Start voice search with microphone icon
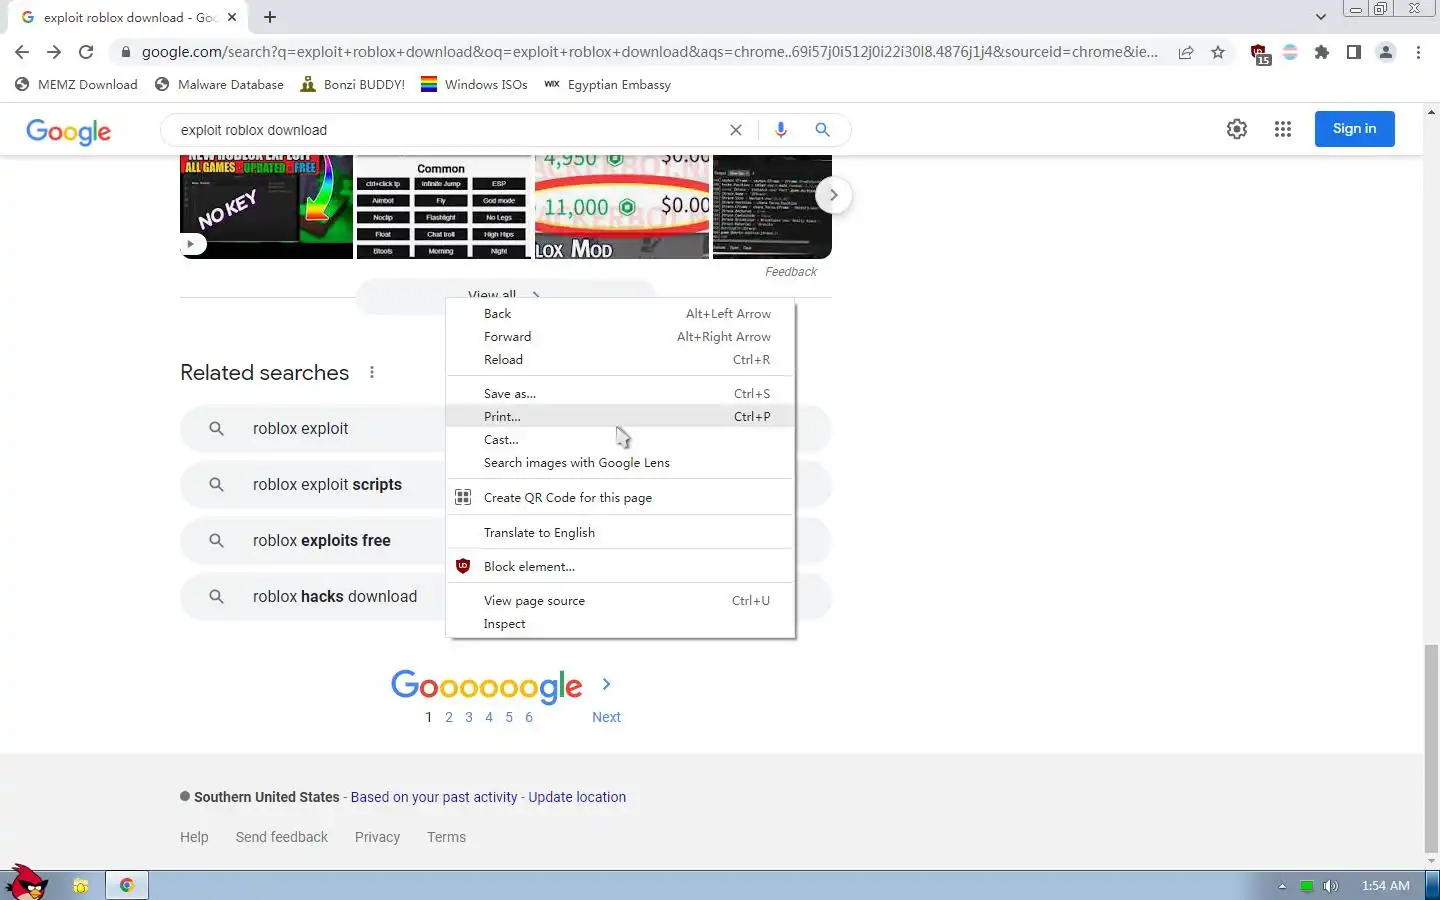This screenshot has height=900, width=1440. [781, 130]
